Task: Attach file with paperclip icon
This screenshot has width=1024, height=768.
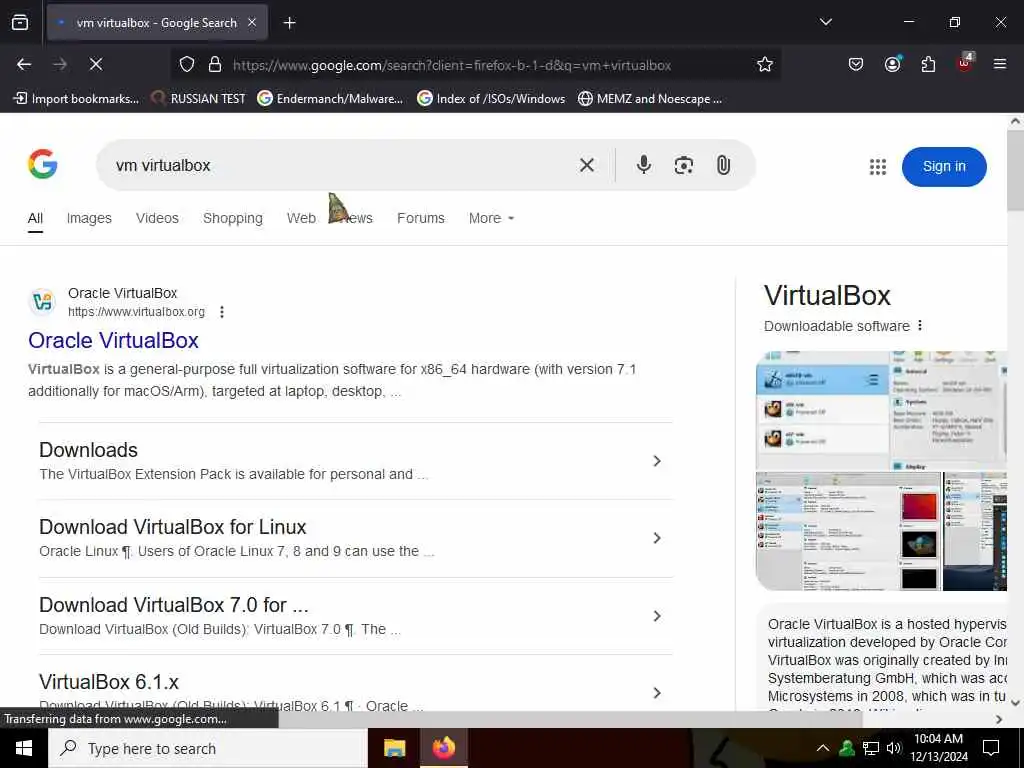Action: click(x=723, y=165)
